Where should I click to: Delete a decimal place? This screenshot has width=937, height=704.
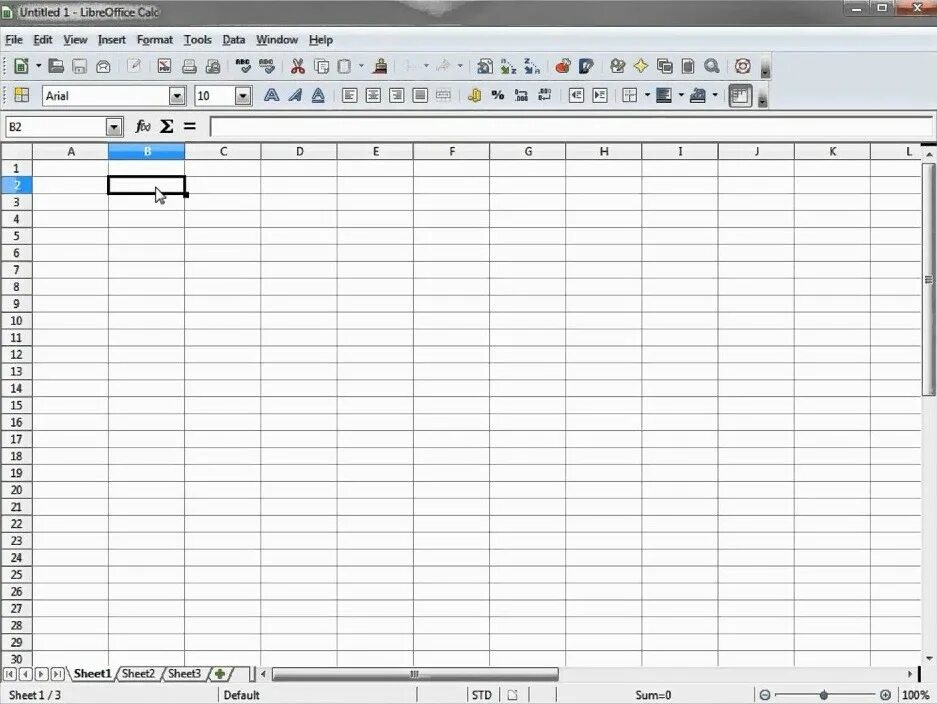544,96
